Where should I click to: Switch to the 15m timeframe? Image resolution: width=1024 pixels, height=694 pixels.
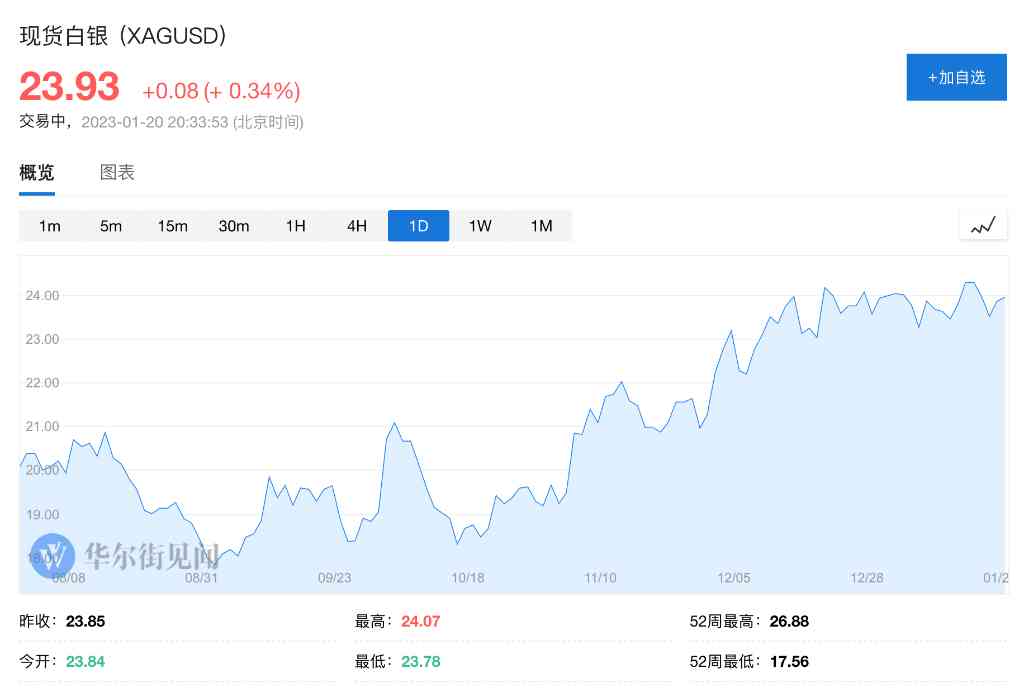[172, 226]
